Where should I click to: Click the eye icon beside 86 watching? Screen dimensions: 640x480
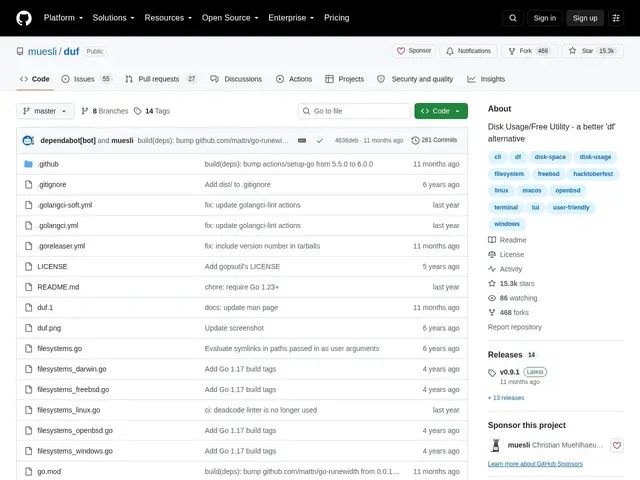[x=492, y=298]
